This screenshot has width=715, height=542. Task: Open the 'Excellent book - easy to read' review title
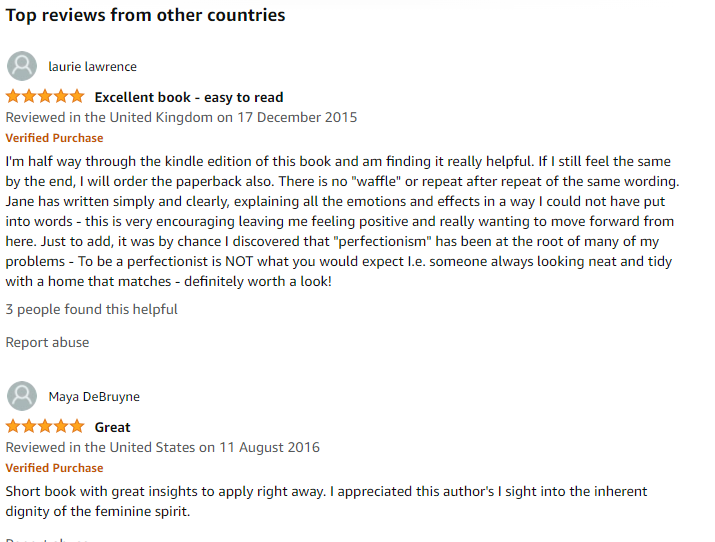189,97
